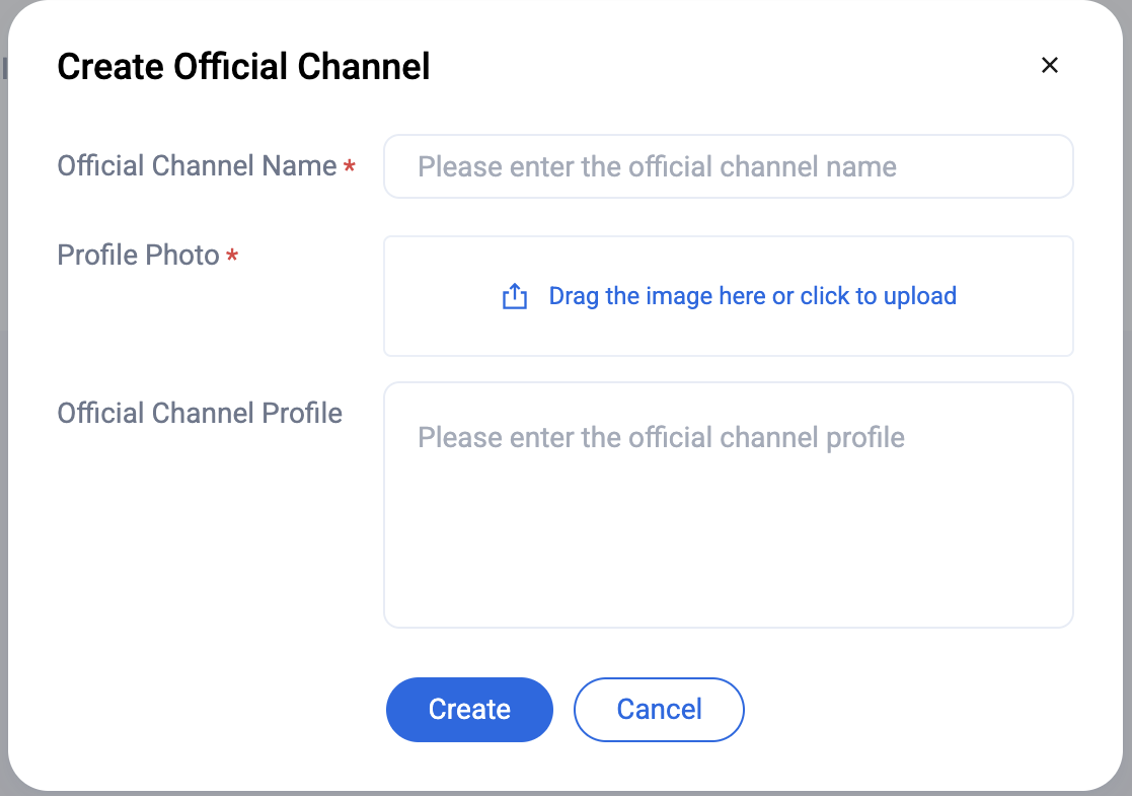Click the Official Channel Name label

coord(197,166)
